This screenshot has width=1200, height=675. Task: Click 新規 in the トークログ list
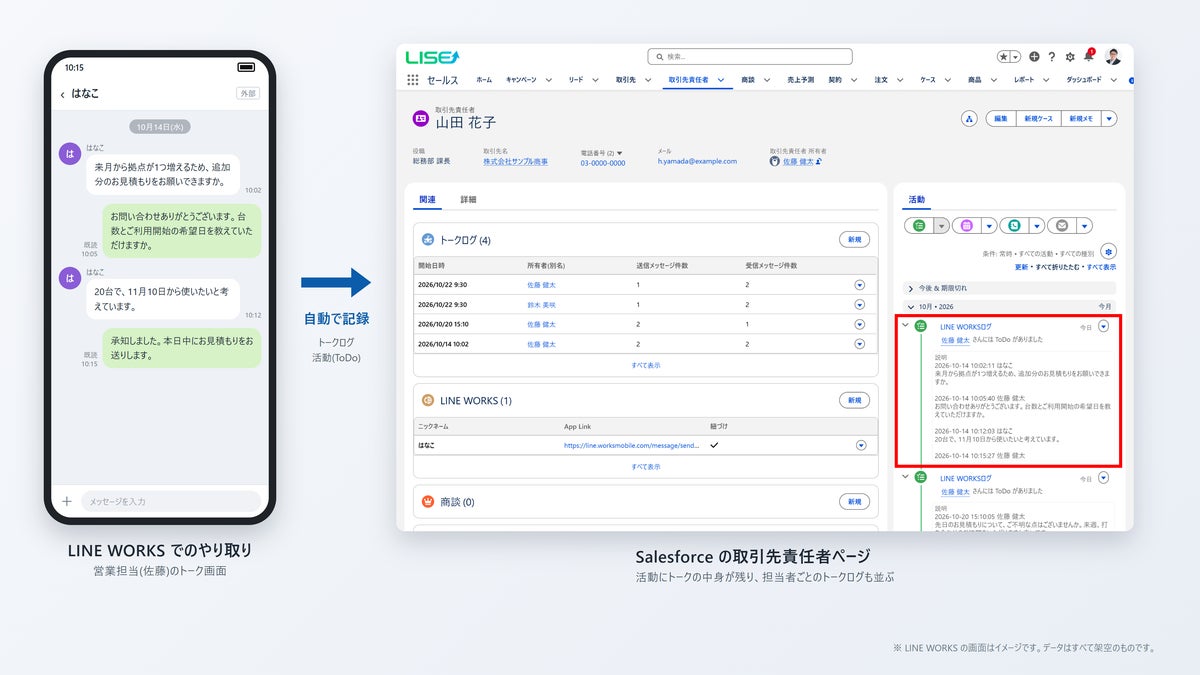coord(854,240)
